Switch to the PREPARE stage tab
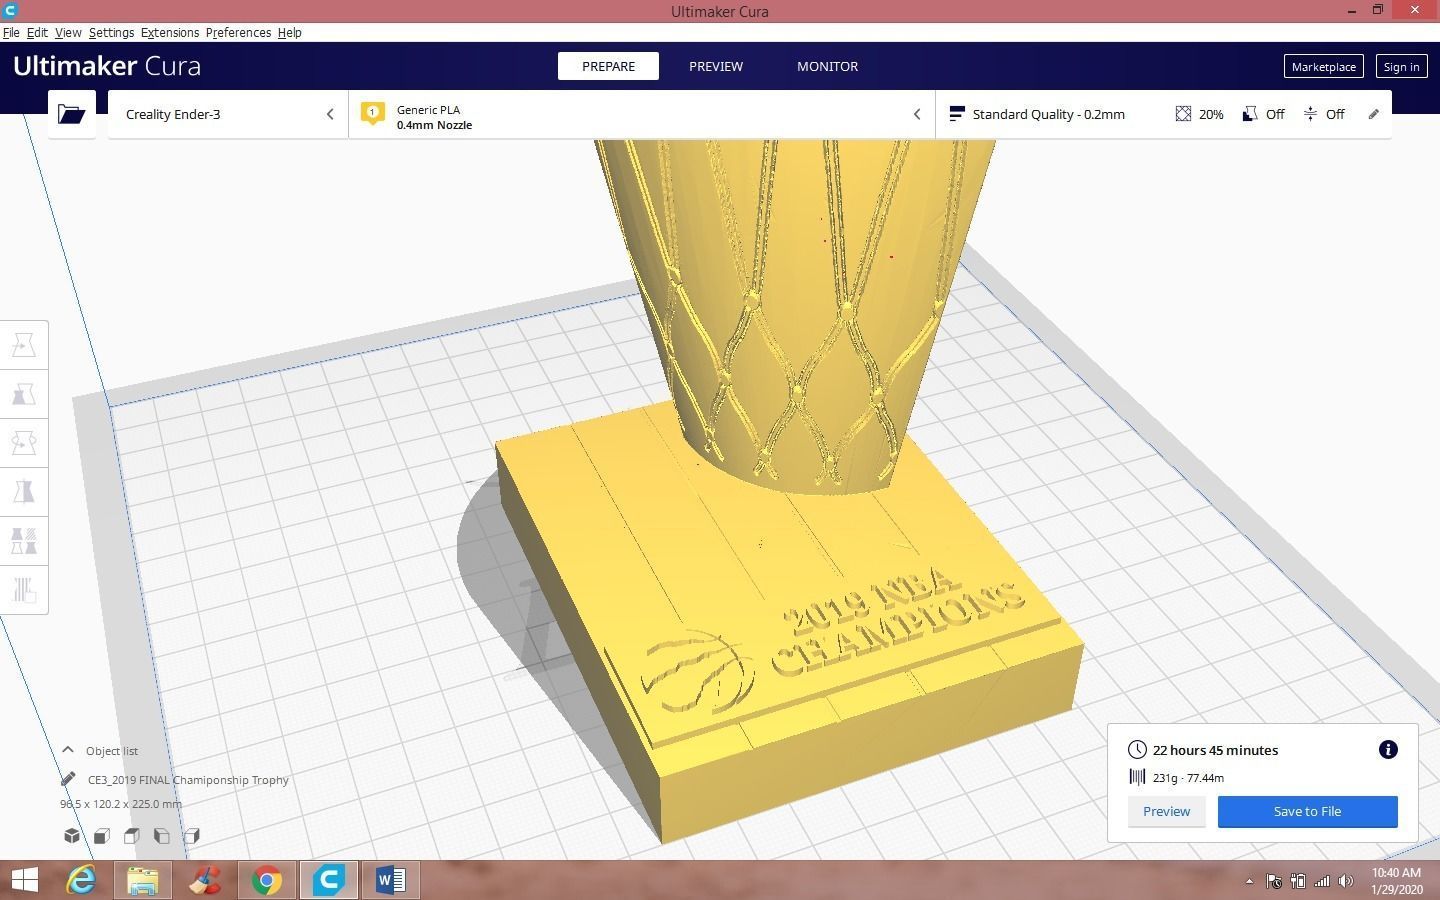The height and width of the screenshot is (900, 1440). [x=608, y=66]
